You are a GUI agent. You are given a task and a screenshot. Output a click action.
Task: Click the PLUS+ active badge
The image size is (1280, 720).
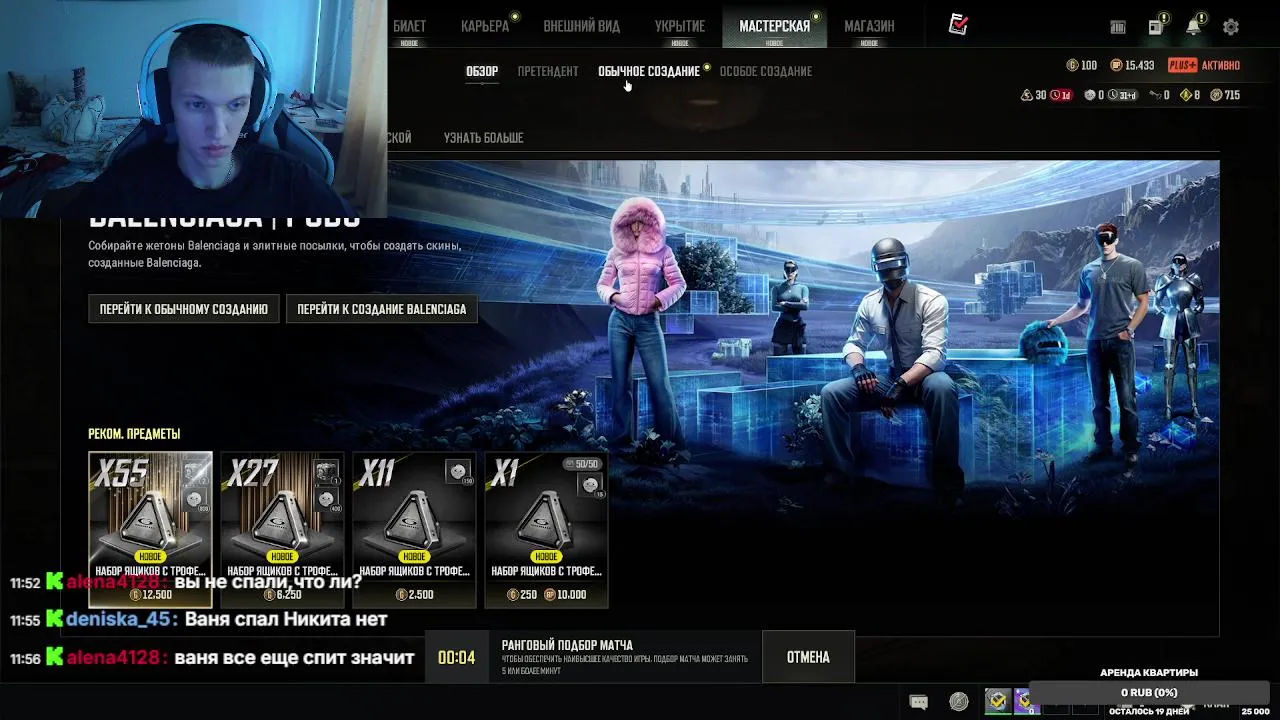[1204, 65]
